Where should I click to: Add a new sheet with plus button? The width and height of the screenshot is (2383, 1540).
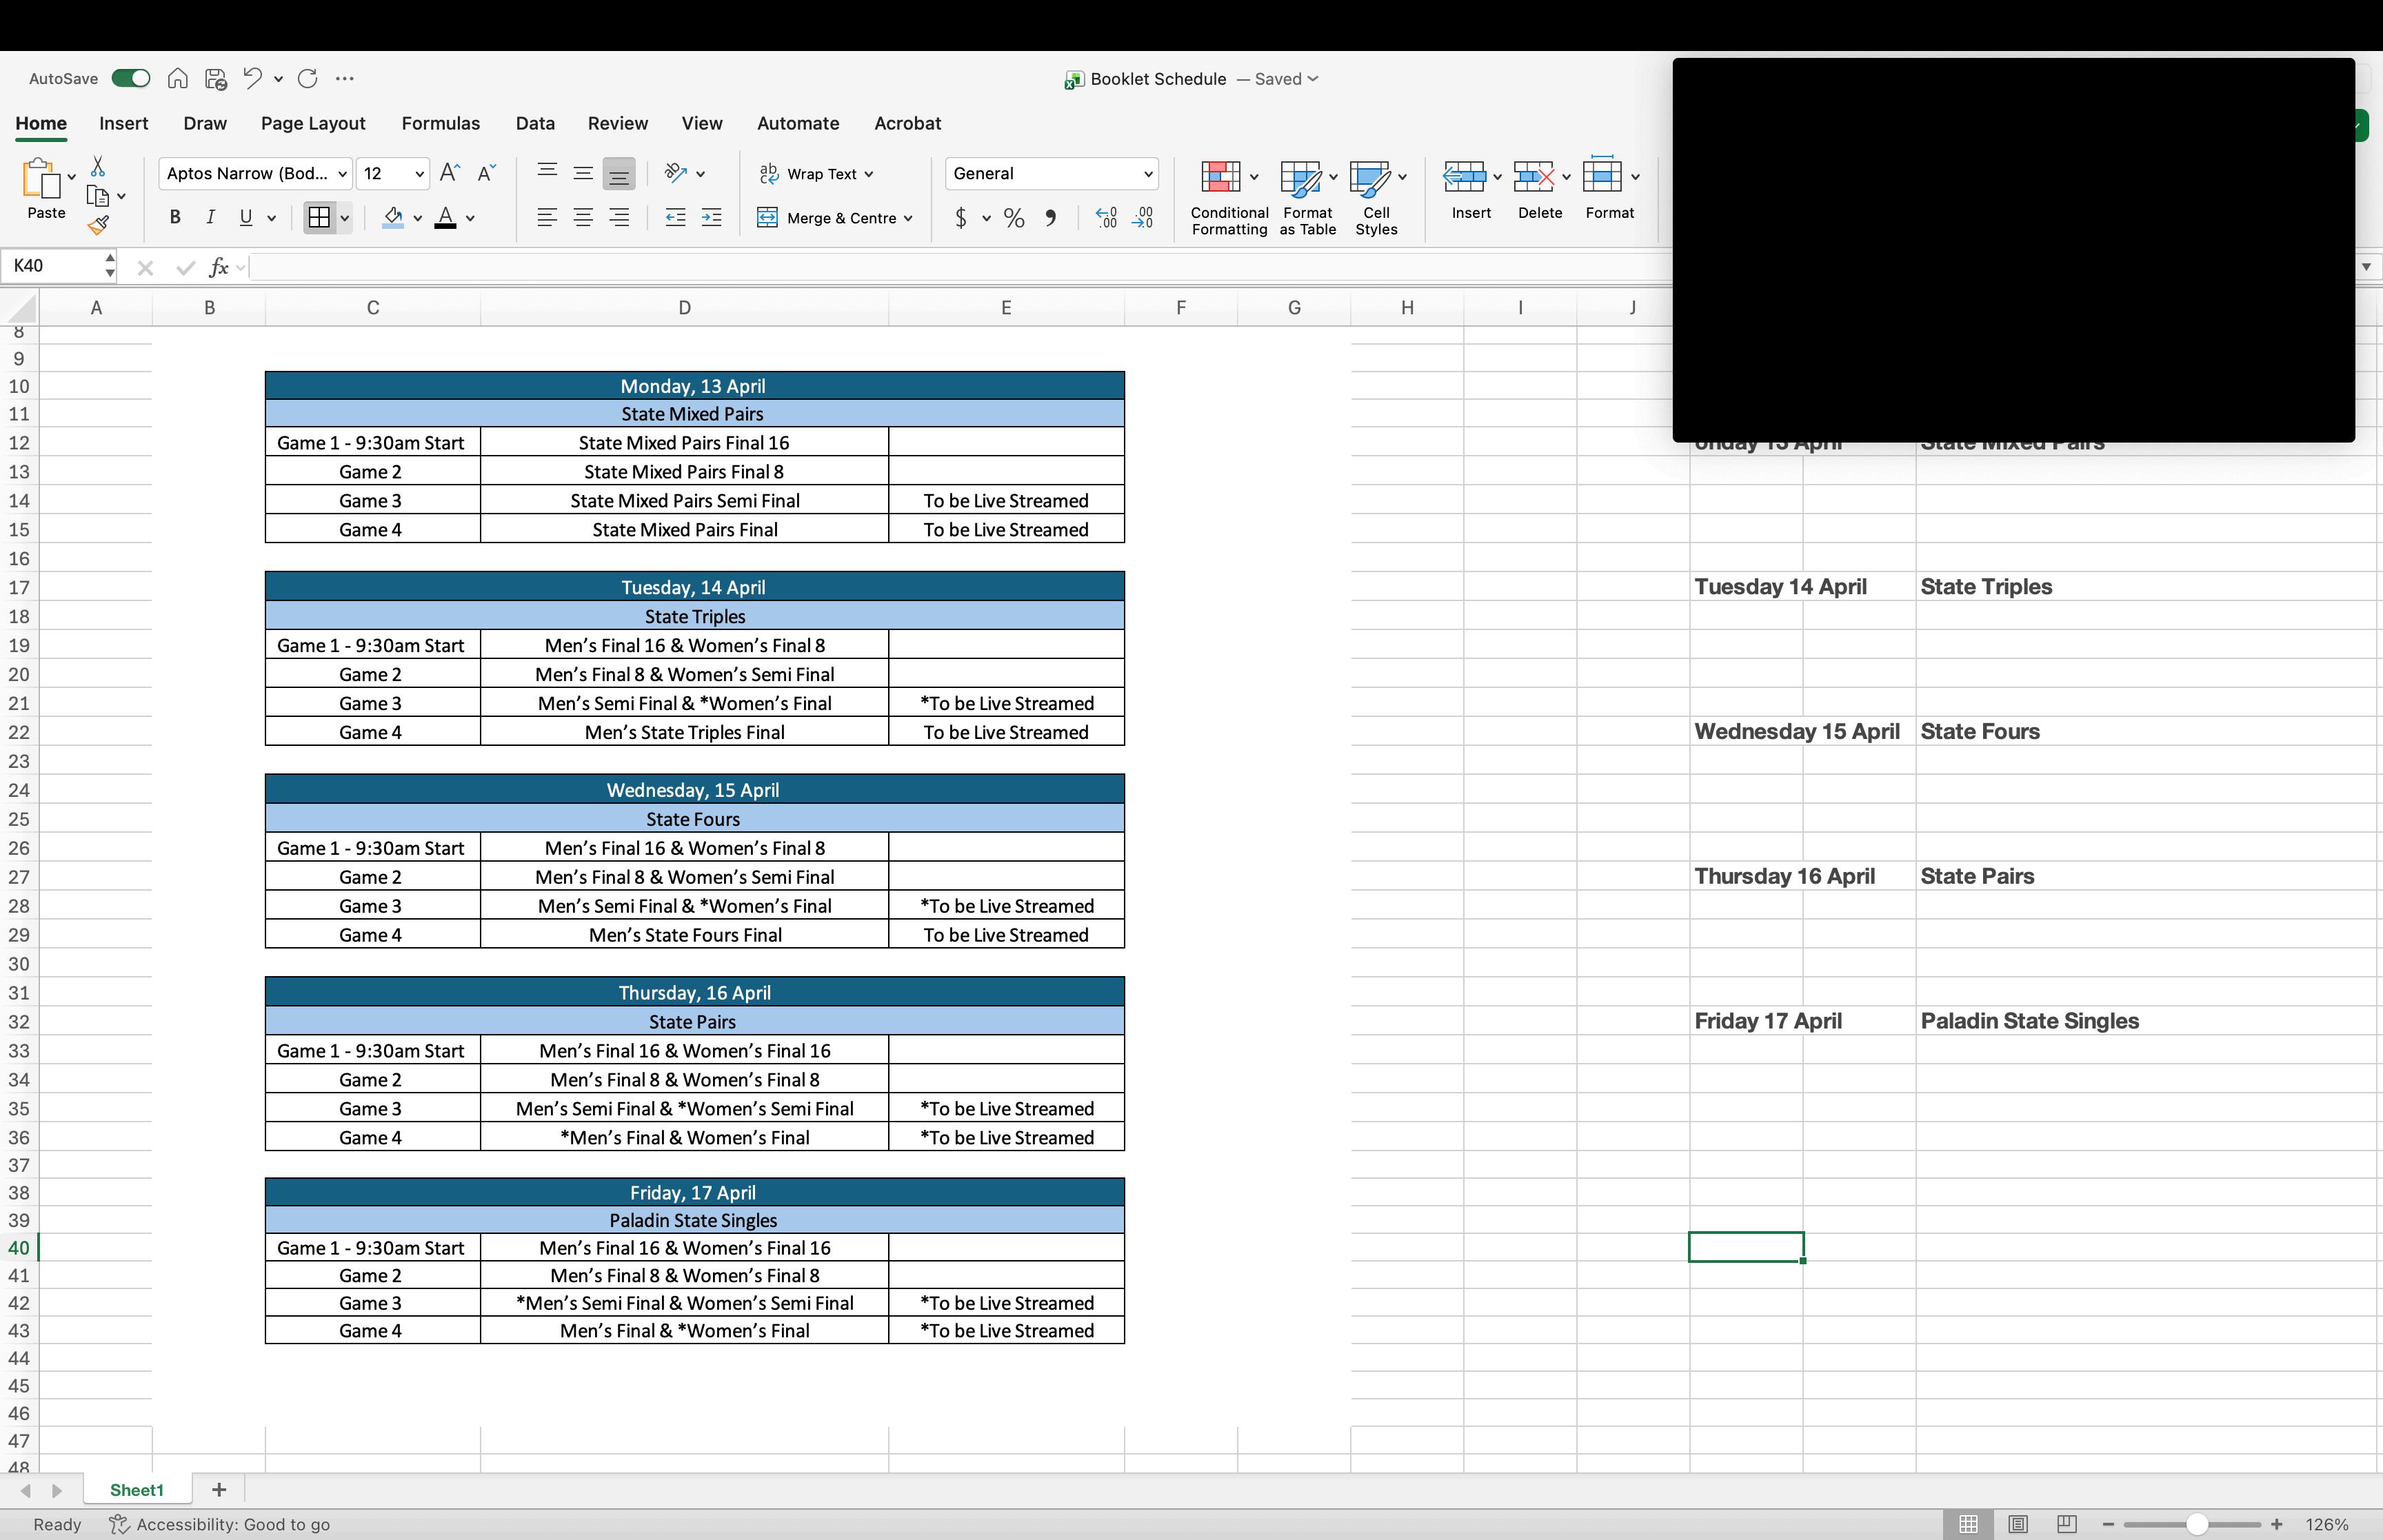click(219, 1490)
